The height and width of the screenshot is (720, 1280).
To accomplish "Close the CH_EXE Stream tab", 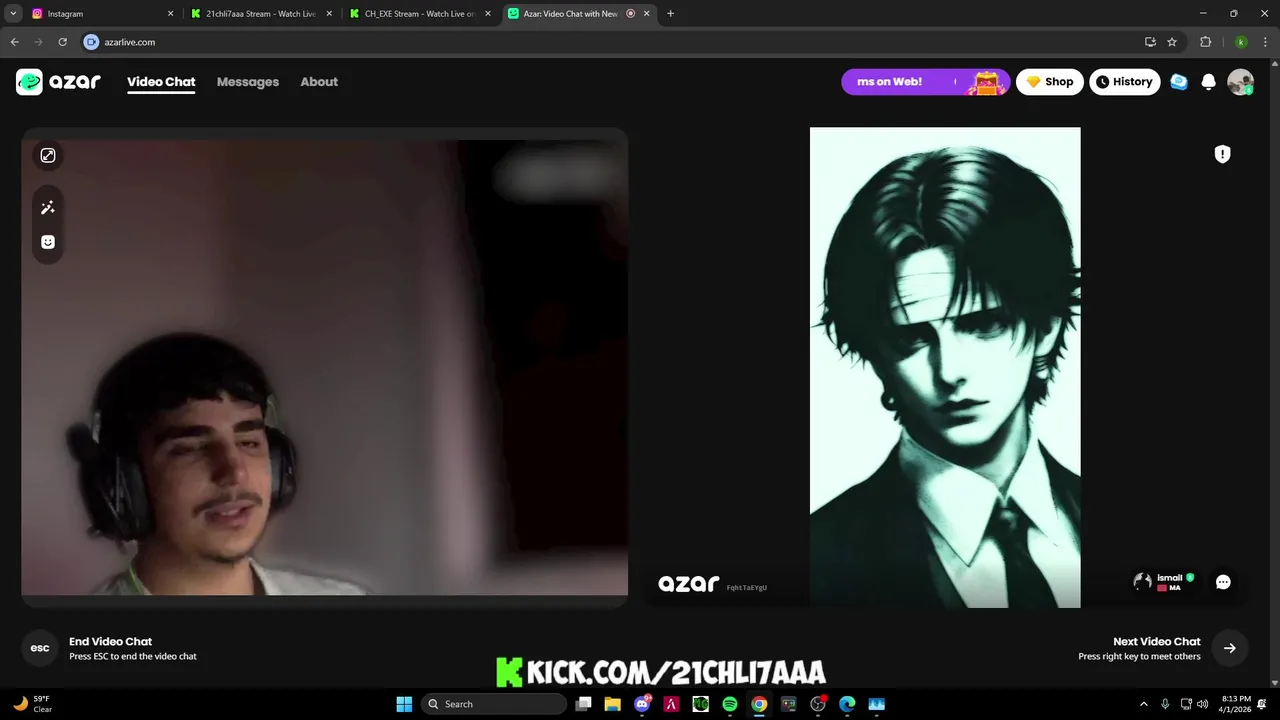I will (x=488, y=14).
